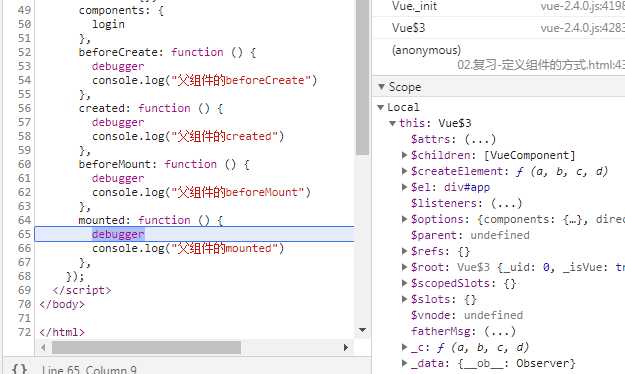The height and width of the screenshot is (374, 625).
Task: Collapse the Scope section
Action: pyautogui.click(x=381, y=87)
